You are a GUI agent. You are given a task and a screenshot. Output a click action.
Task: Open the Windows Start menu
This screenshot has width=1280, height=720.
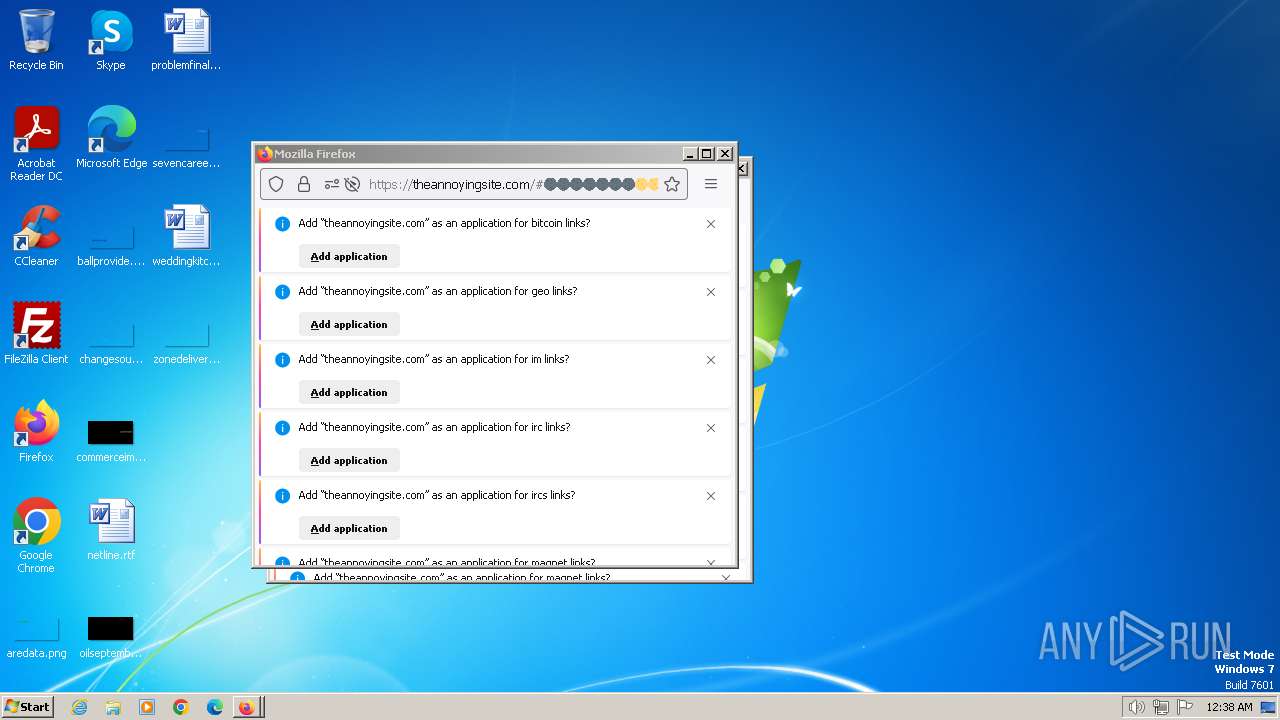pos(27,706)
